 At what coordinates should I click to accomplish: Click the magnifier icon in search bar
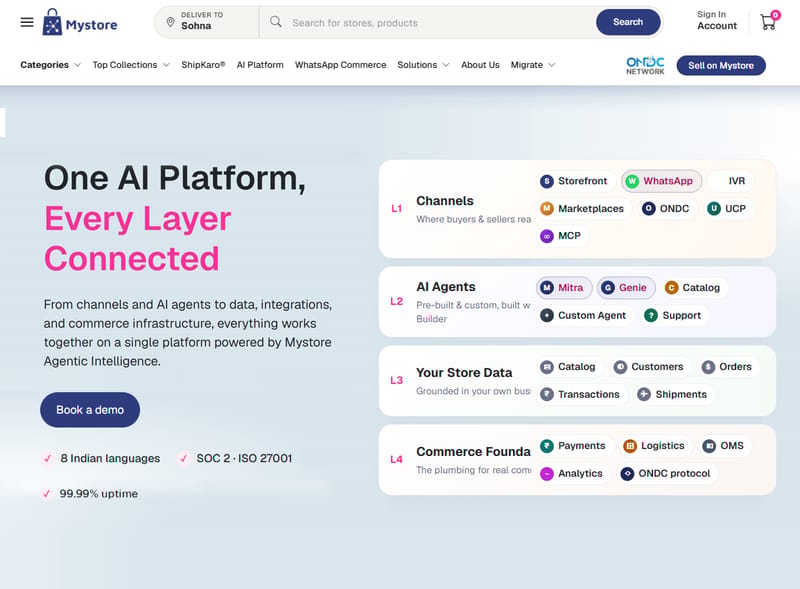276,21
